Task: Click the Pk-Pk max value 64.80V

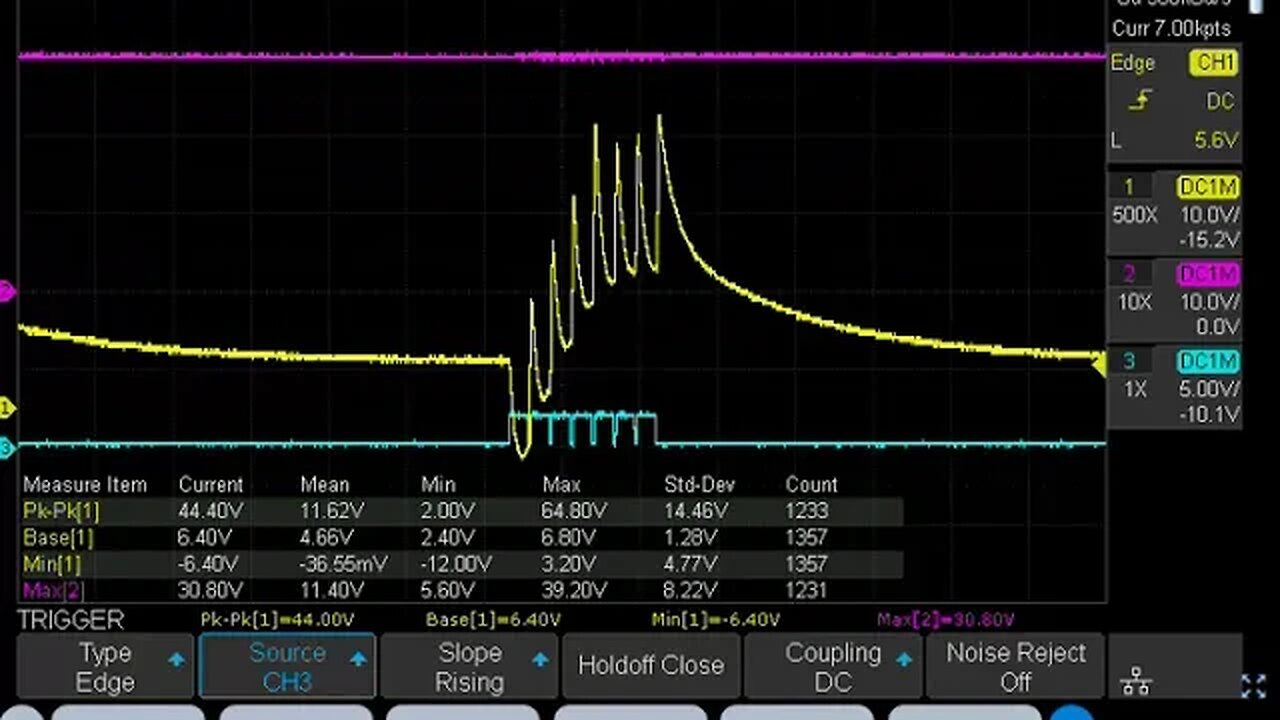Action: tap(575, 511)
